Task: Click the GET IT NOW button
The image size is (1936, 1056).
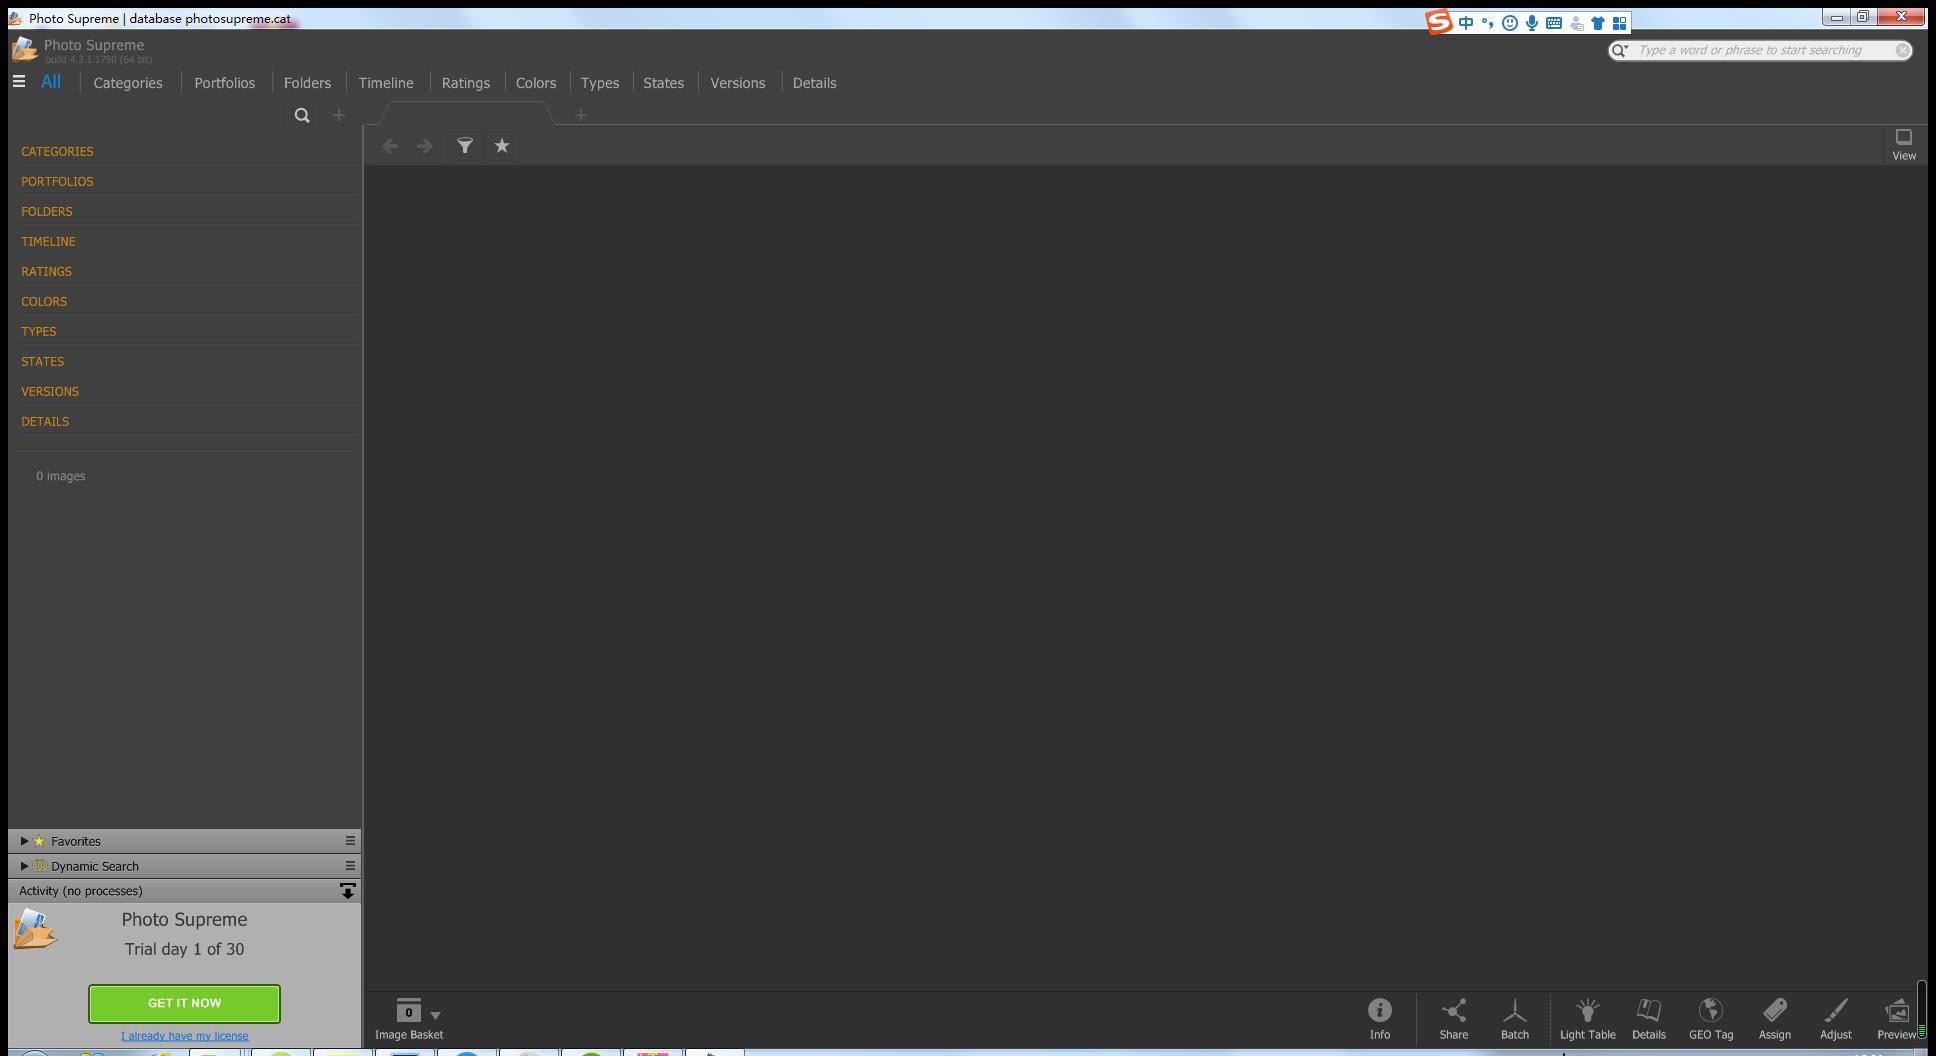Action: pos(184,1003)
